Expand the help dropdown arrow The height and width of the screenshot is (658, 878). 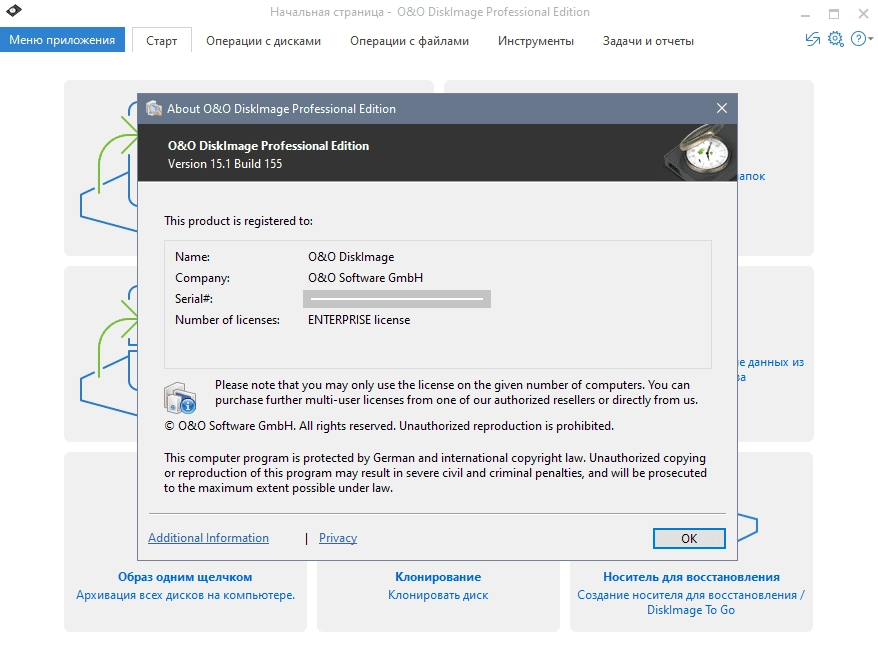tap(870, 39)
